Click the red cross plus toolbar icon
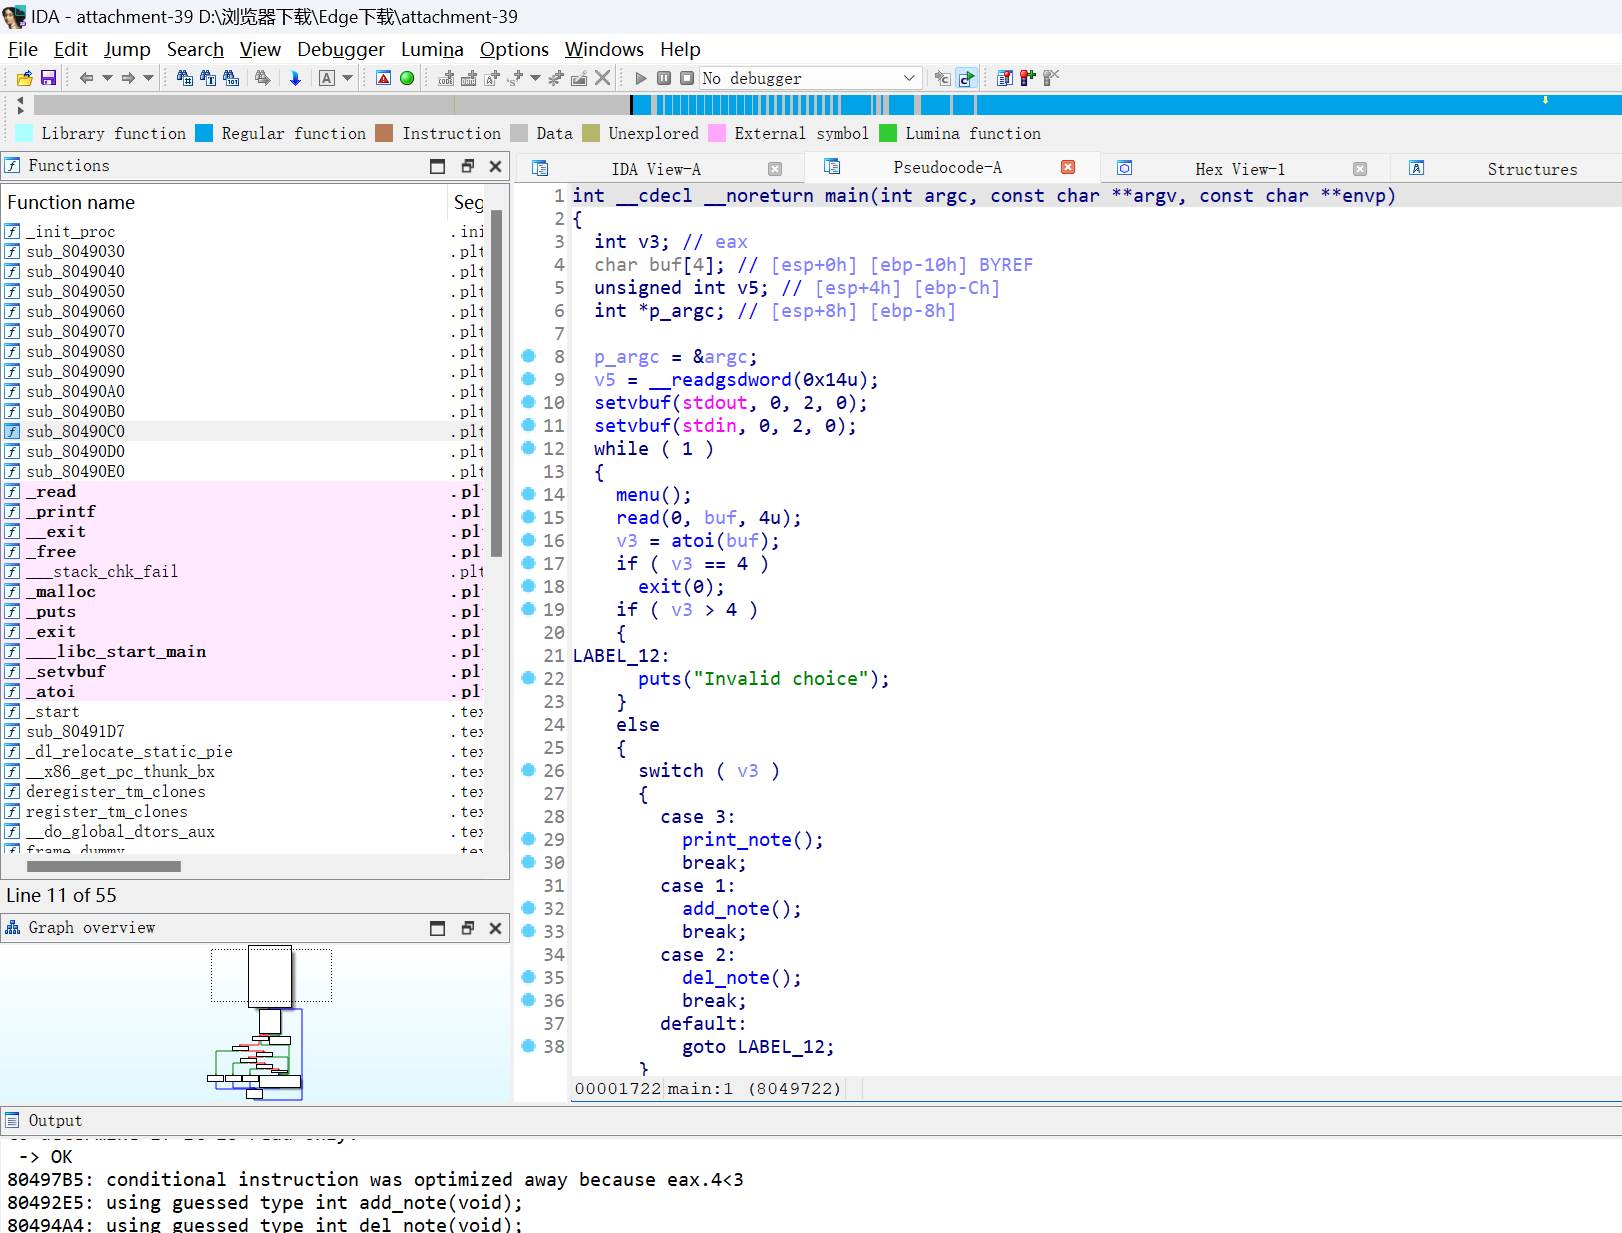This screenshot has width=1622, height=1233. tap(1028, 78)
